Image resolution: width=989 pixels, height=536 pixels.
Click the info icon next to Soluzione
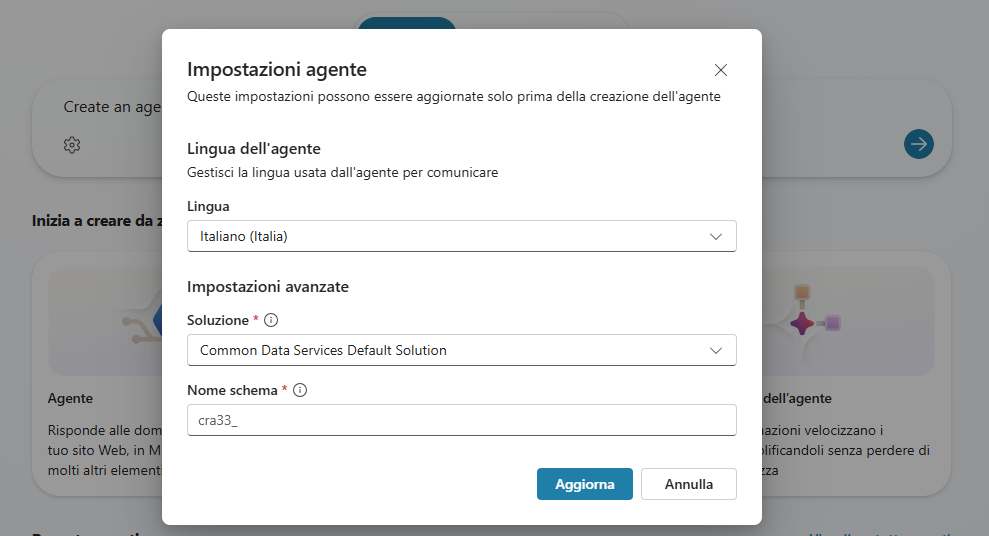[x=271, y=320]
